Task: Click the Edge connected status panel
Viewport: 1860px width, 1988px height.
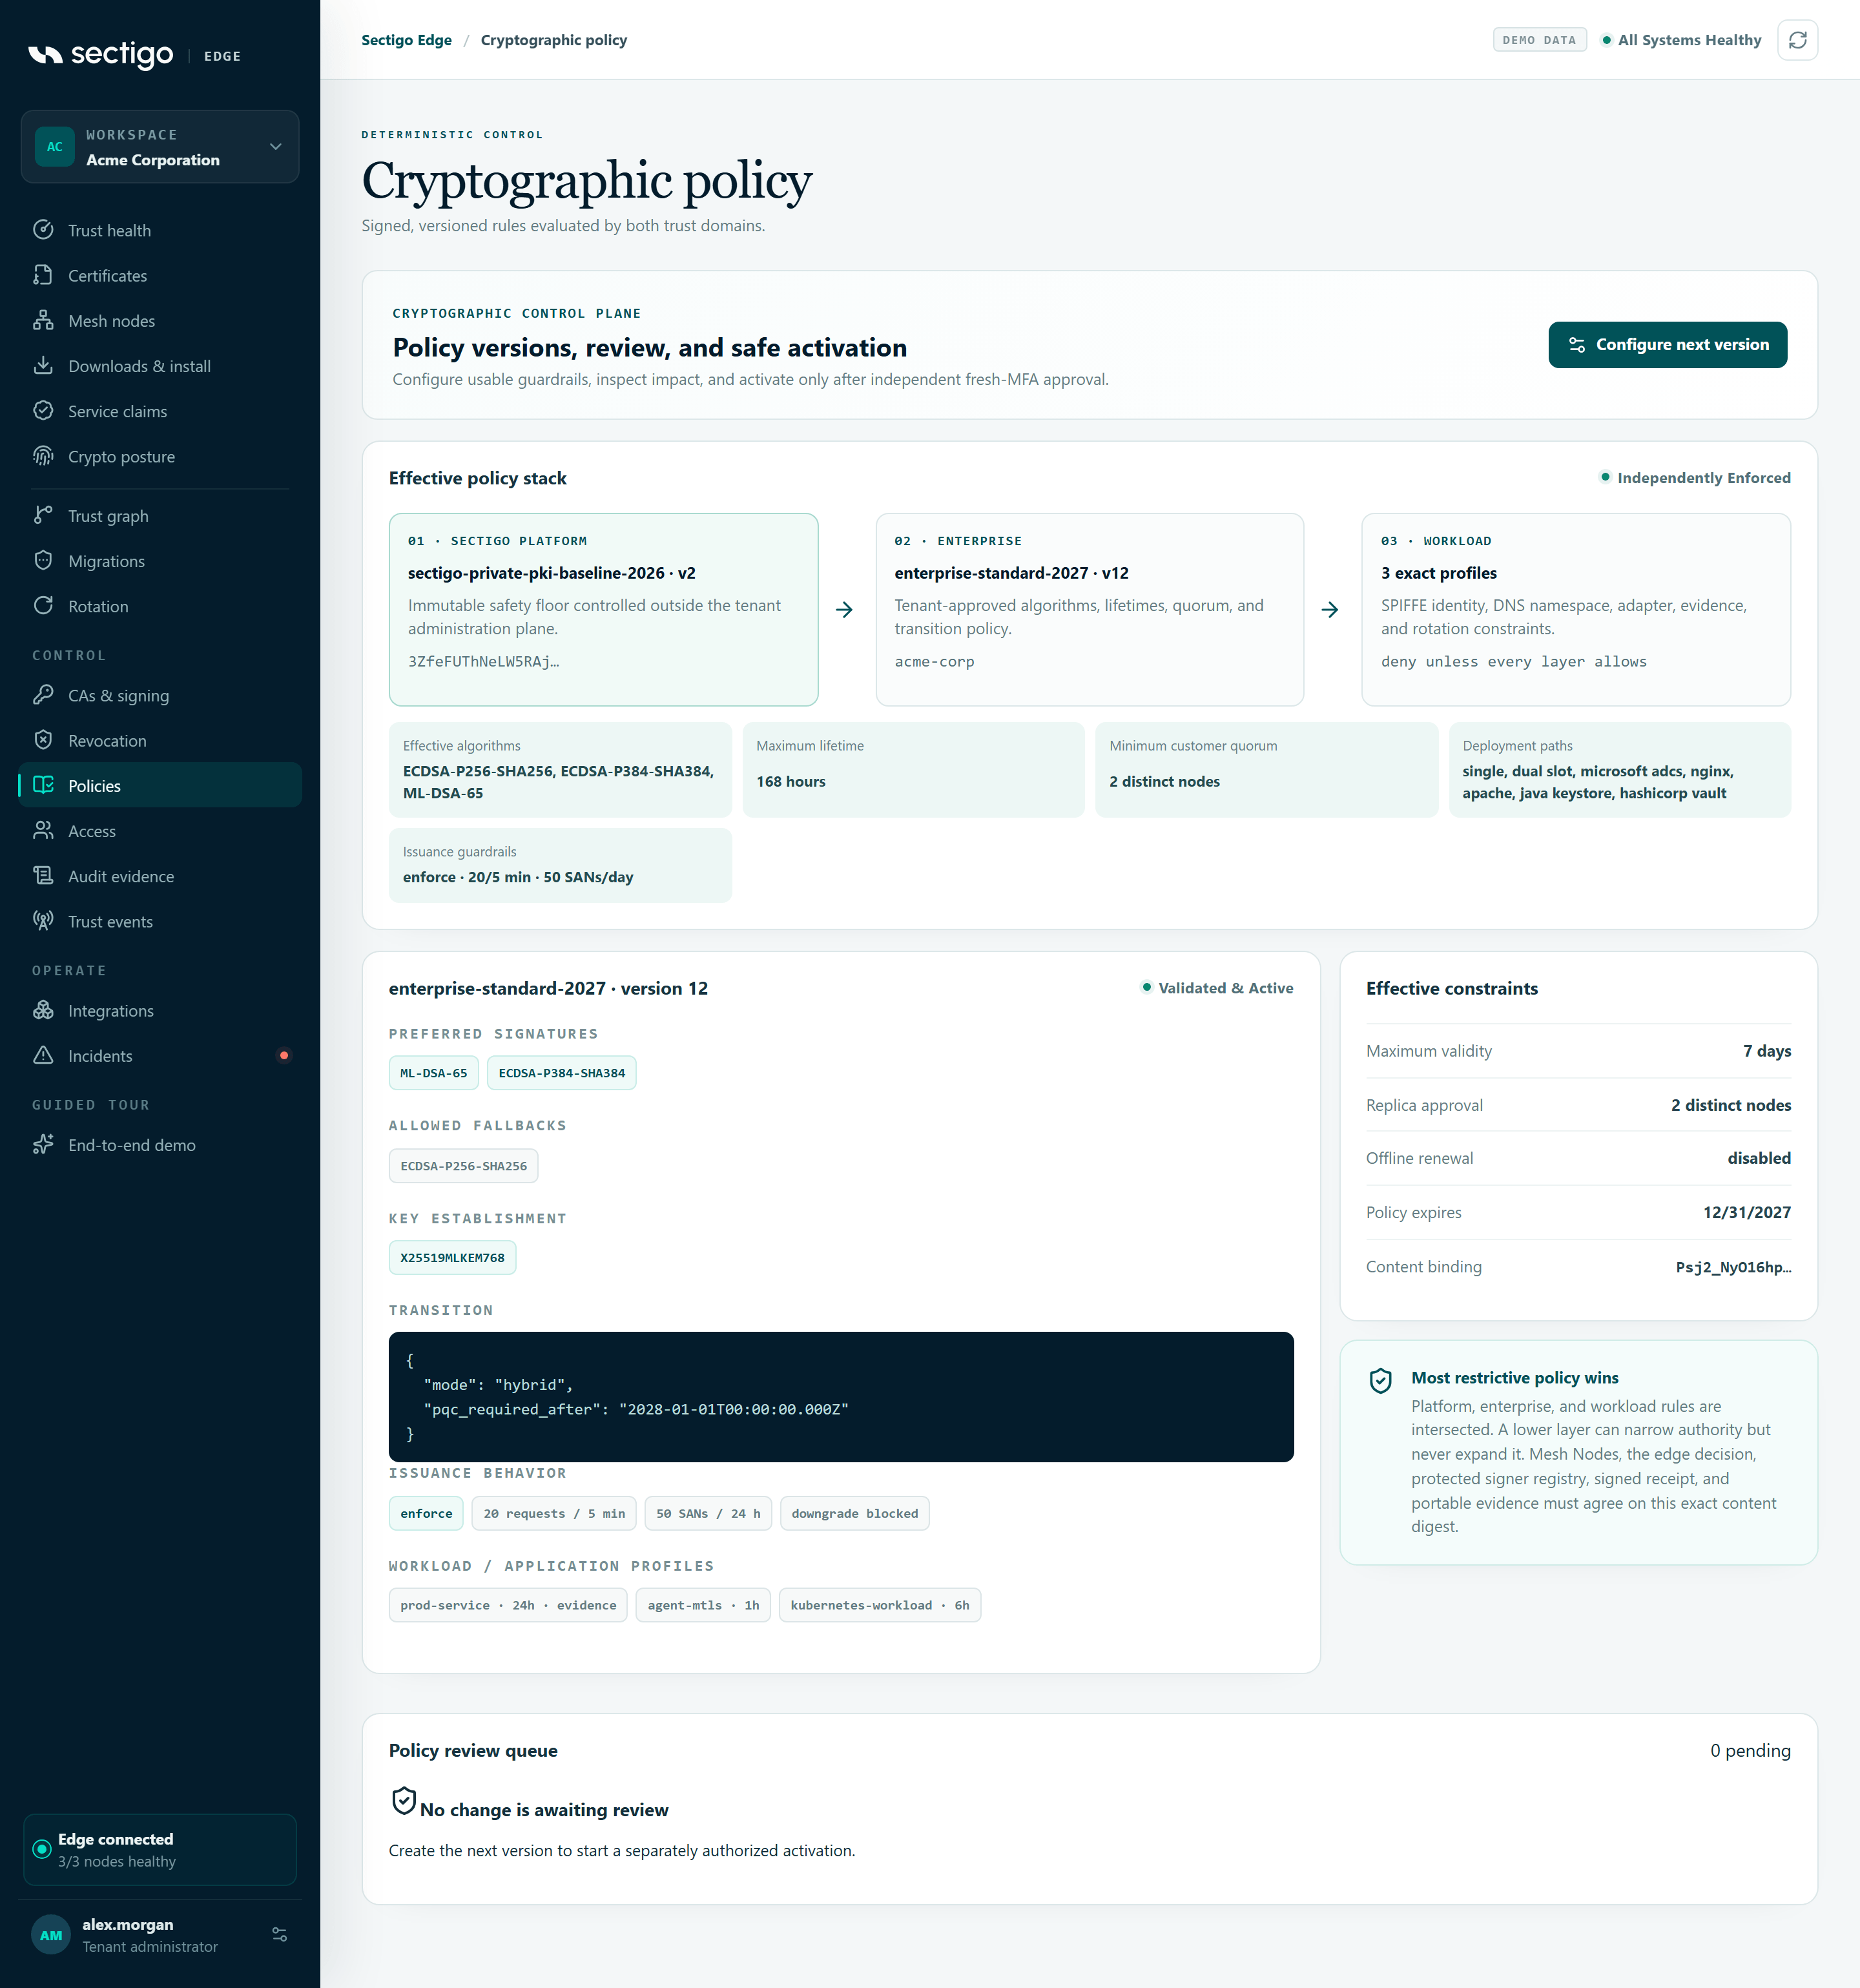Action: coord(160,1850)
